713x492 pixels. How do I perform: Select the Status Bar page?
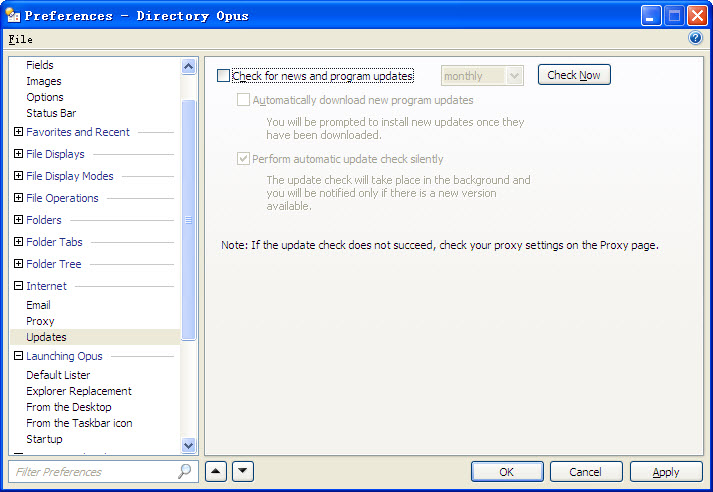[x=51, y=113]
